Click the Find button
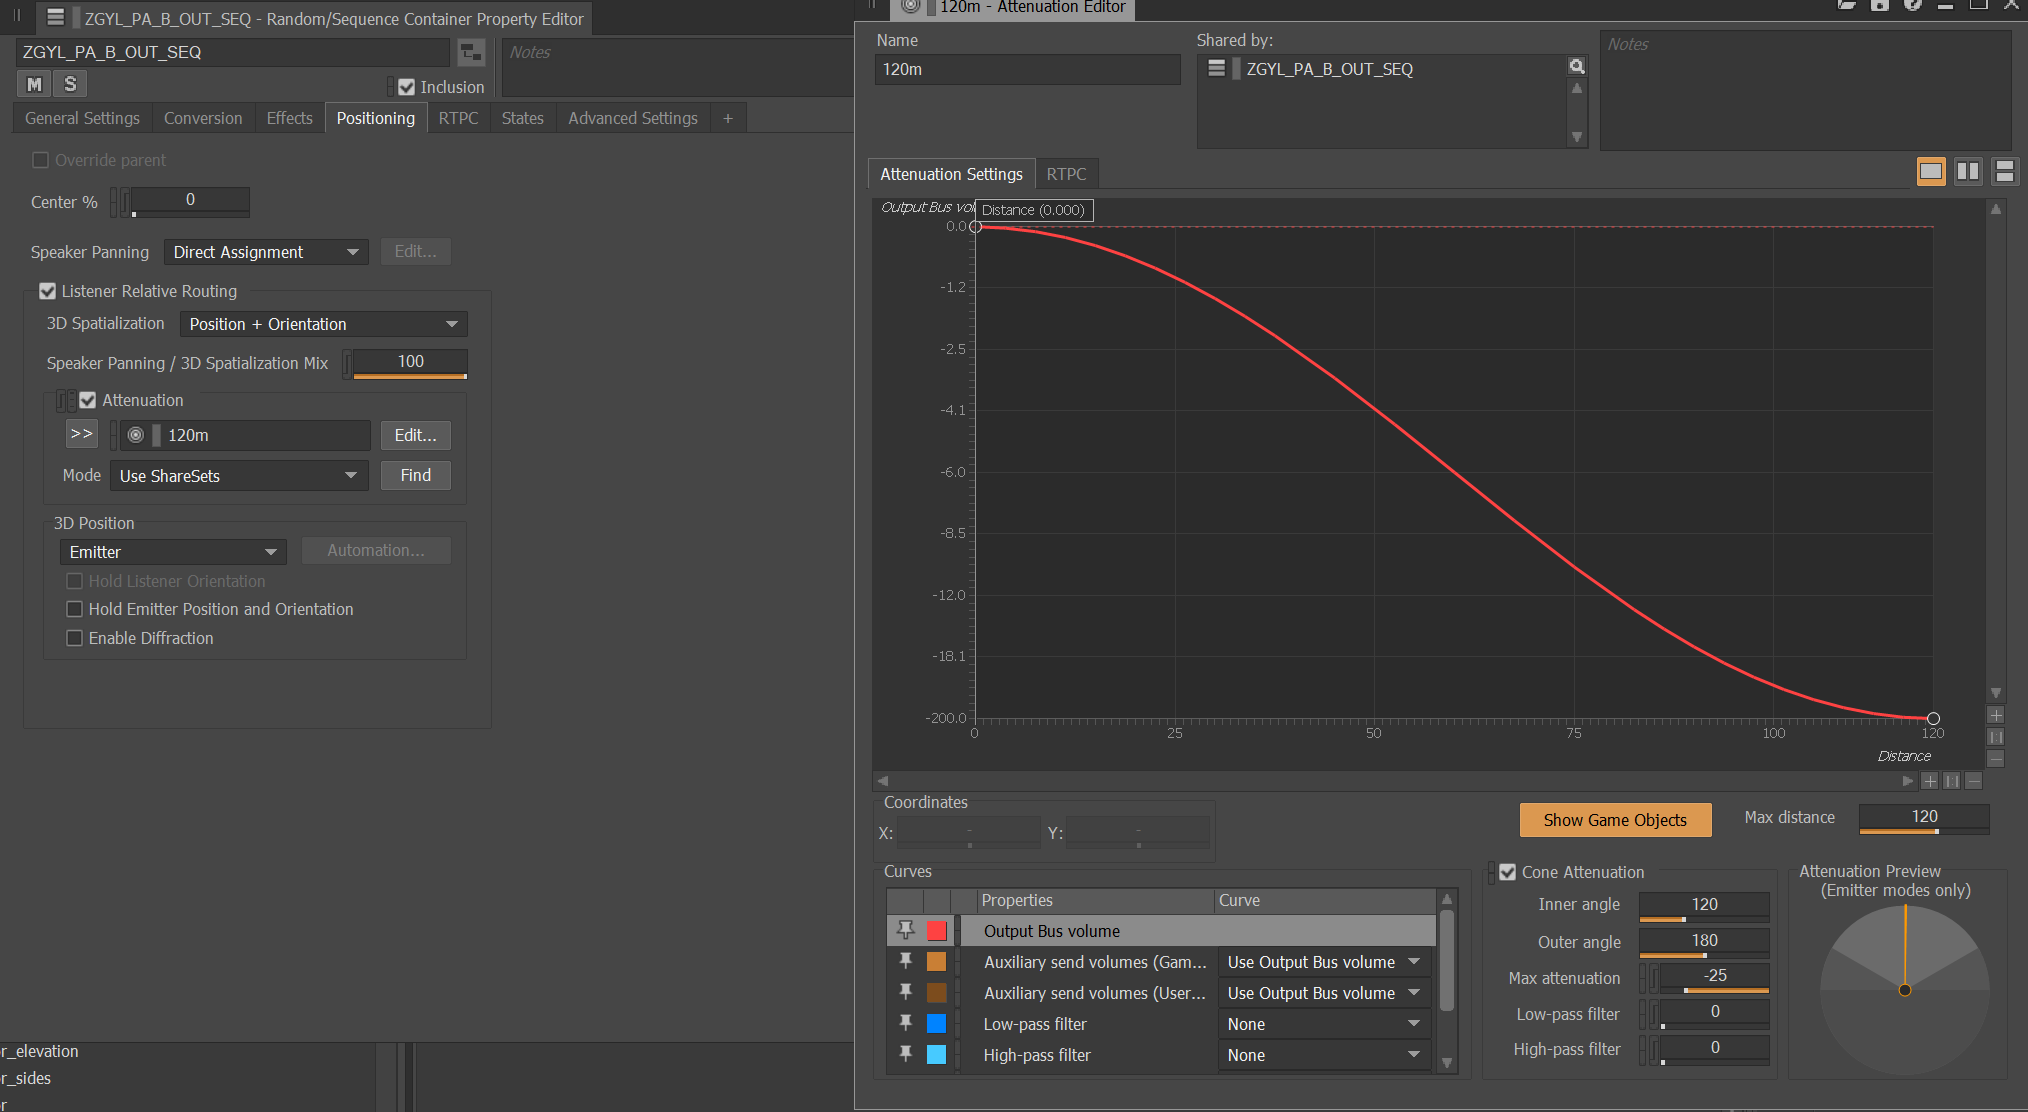This screenshot has height=1112, width=2028. (415, 475)
